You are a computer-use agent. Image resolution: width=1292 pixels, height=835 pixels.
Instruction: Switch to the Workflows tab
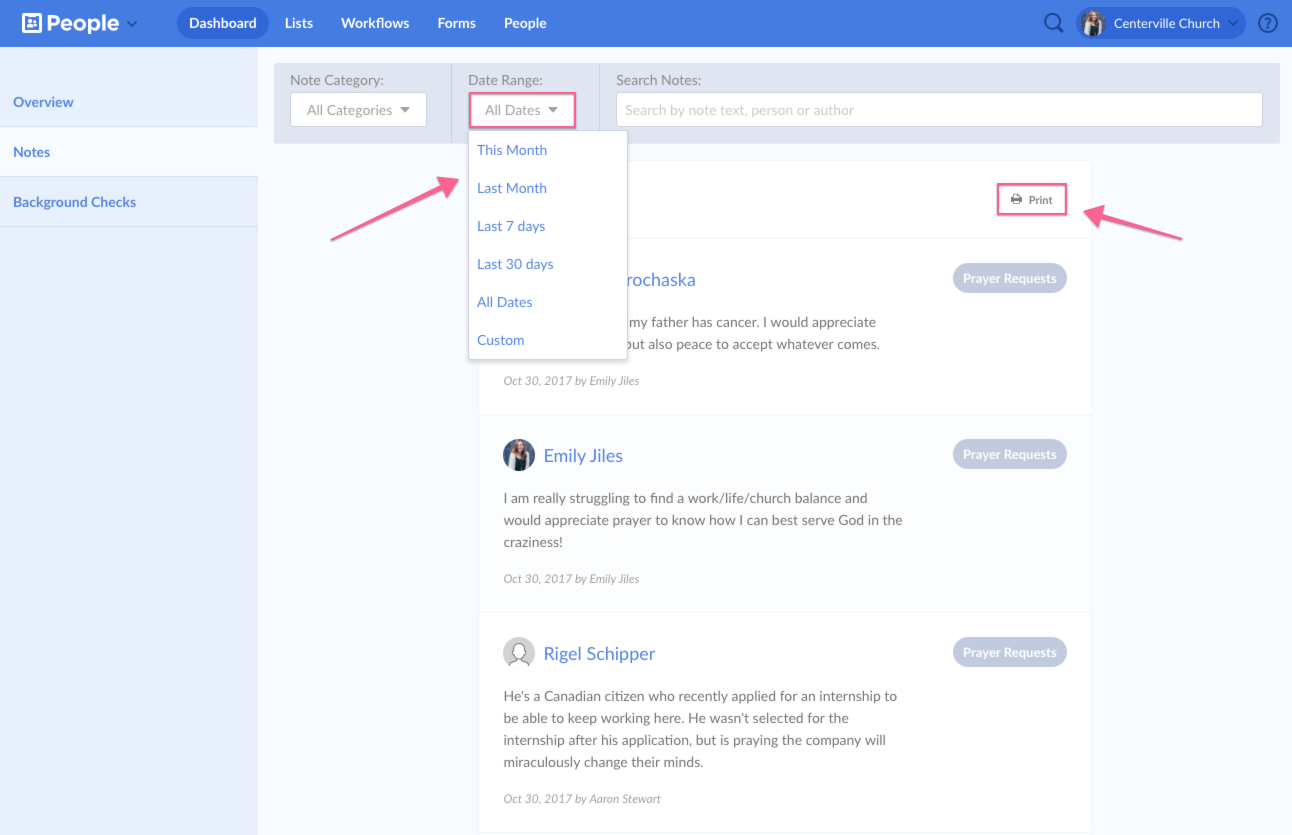click(x=375, y=23)
